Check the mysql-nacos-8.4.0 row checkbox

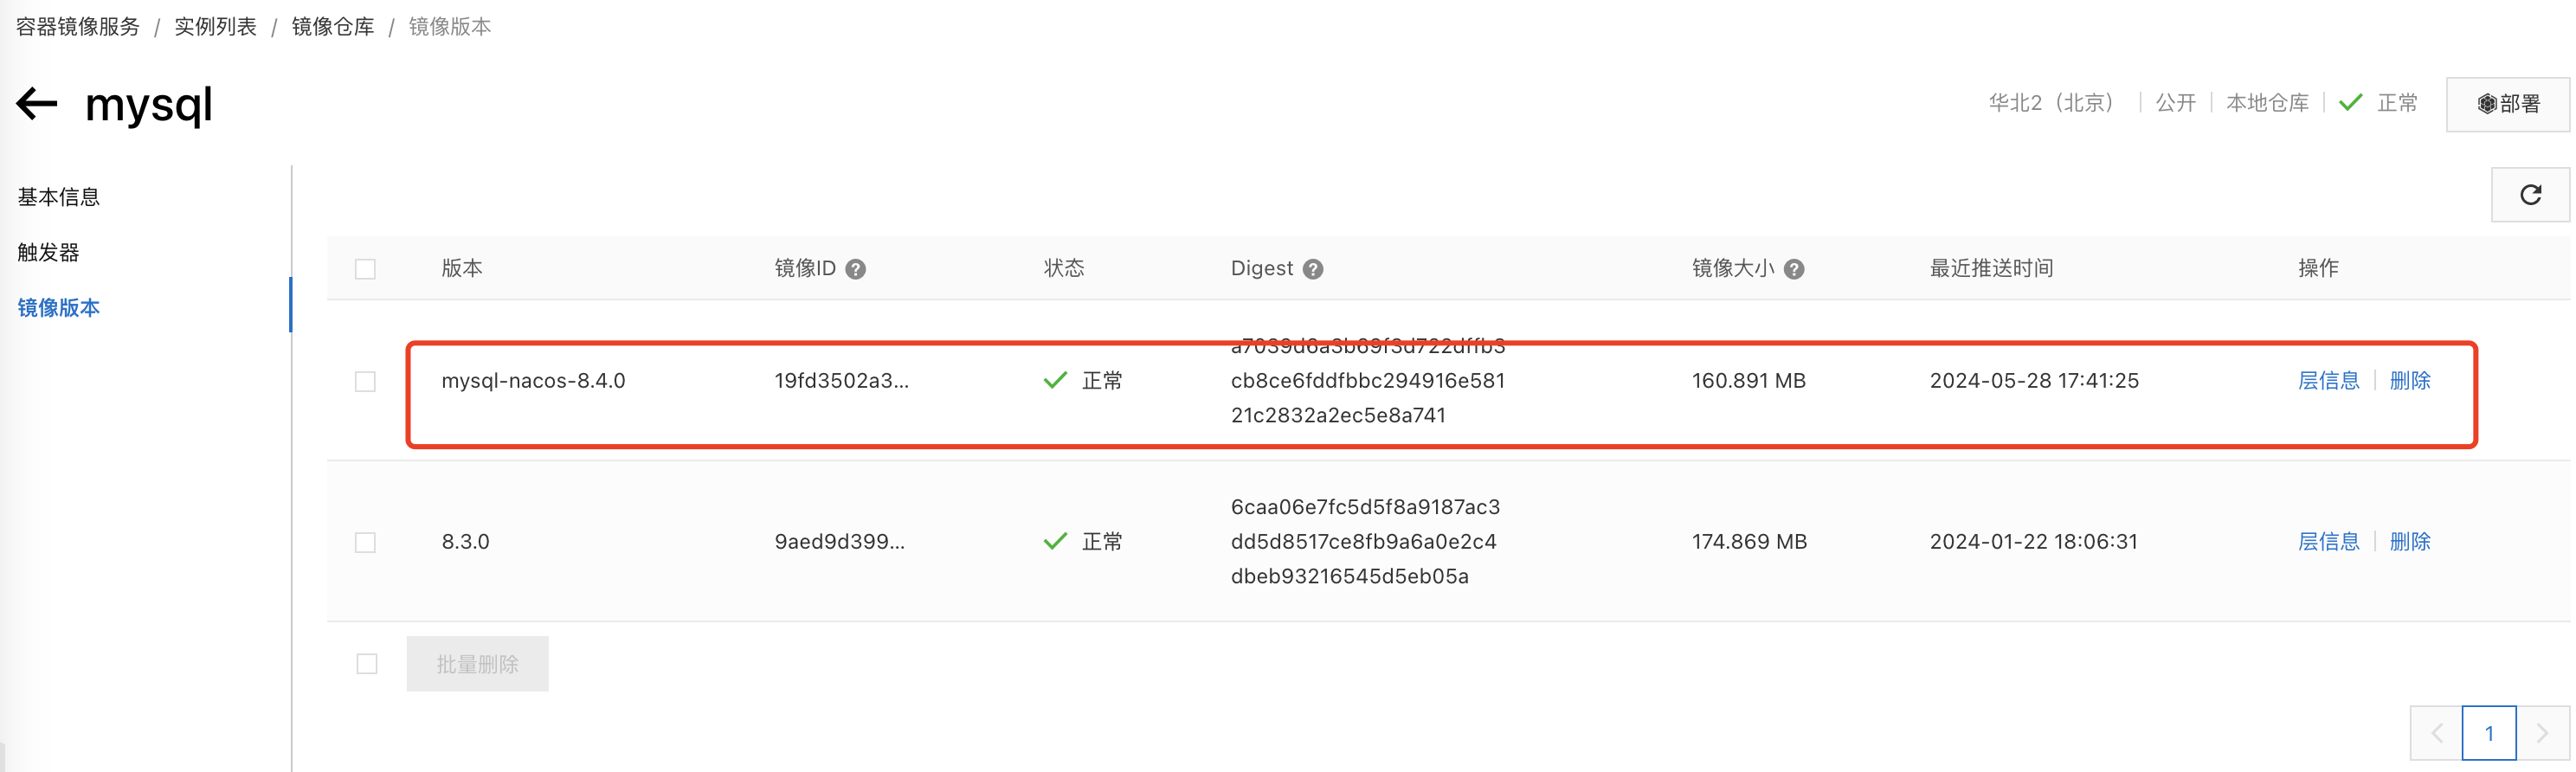365,381
